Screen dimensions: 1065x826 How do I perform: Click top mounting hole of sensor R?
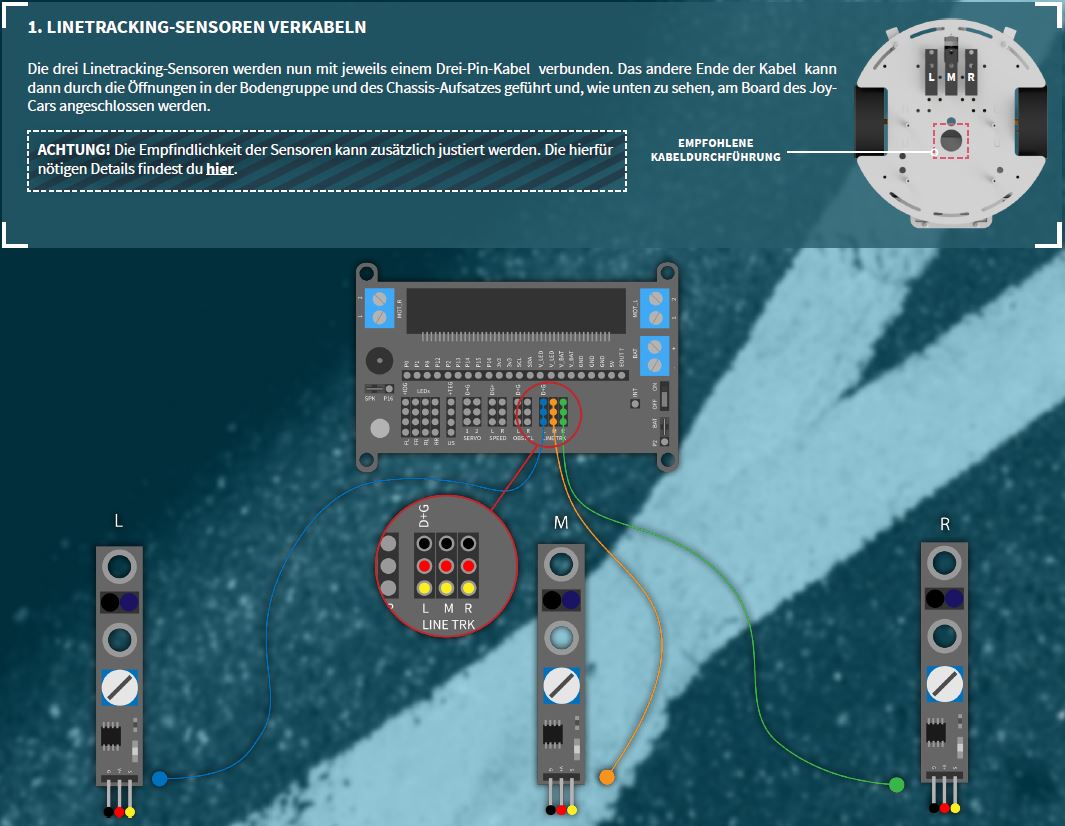945,562
